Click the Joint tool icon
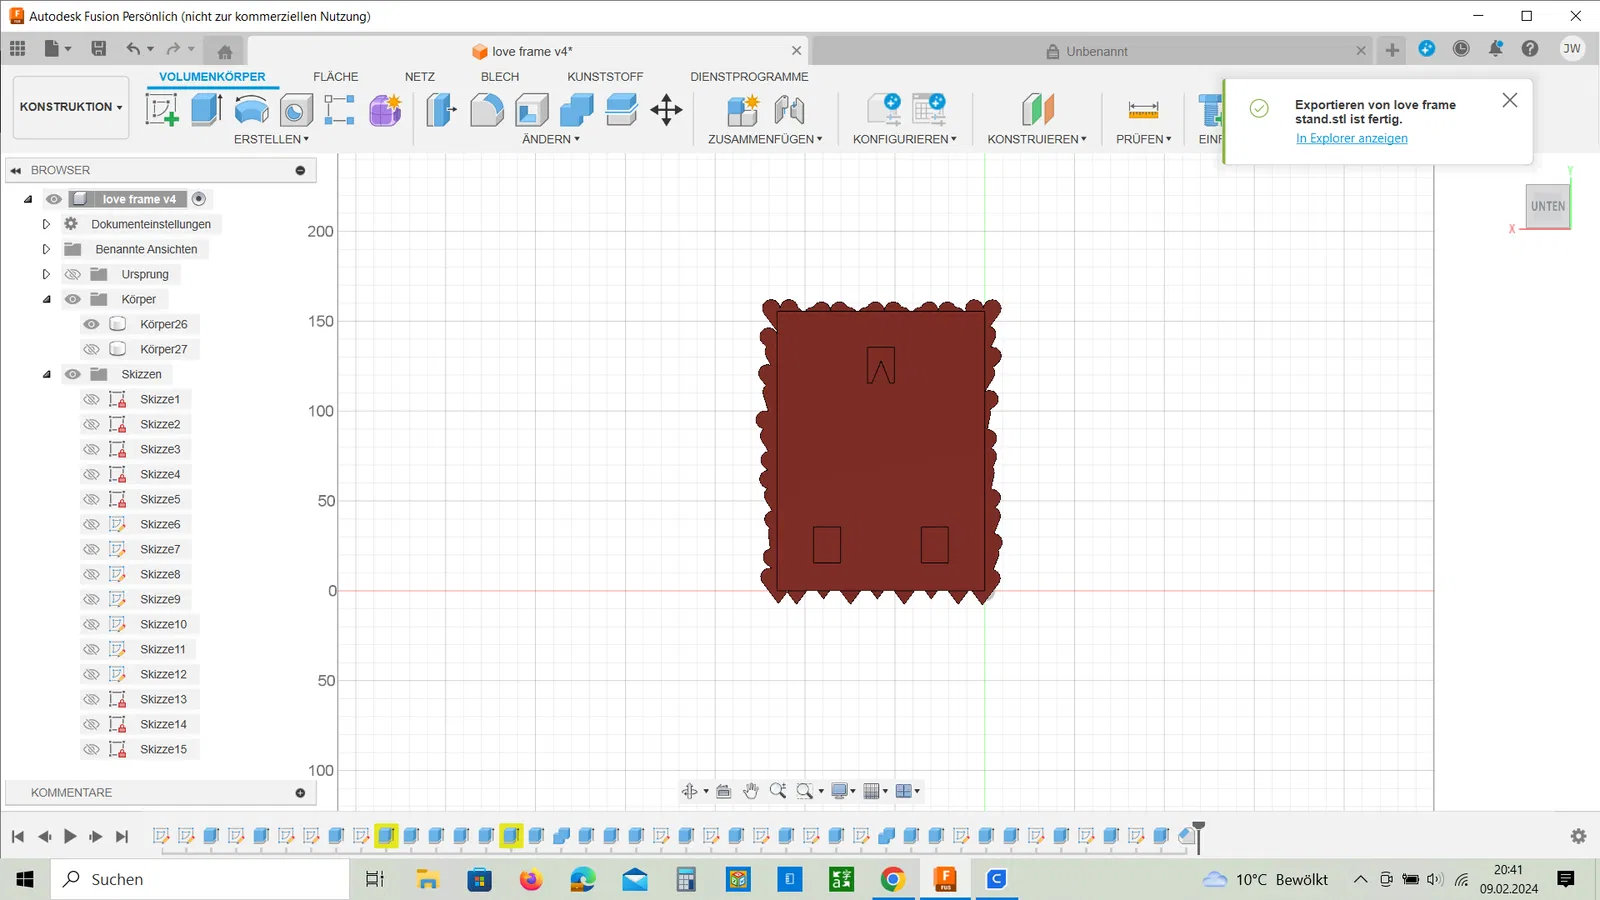Image resolution: width=1600 pixels, height=900 pixels. click(x=789, y=110)
